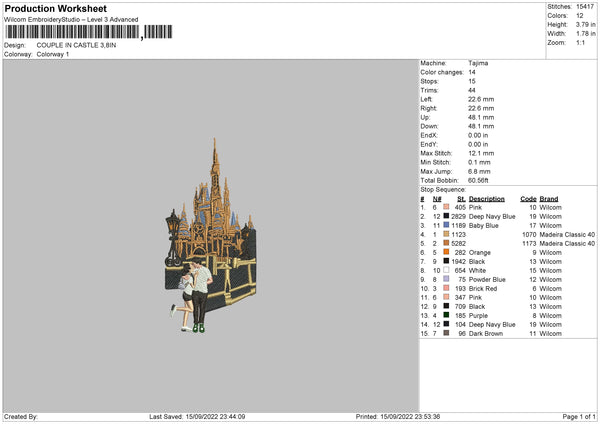Click the barcode in the worksheet header

[x=70, y=32]
